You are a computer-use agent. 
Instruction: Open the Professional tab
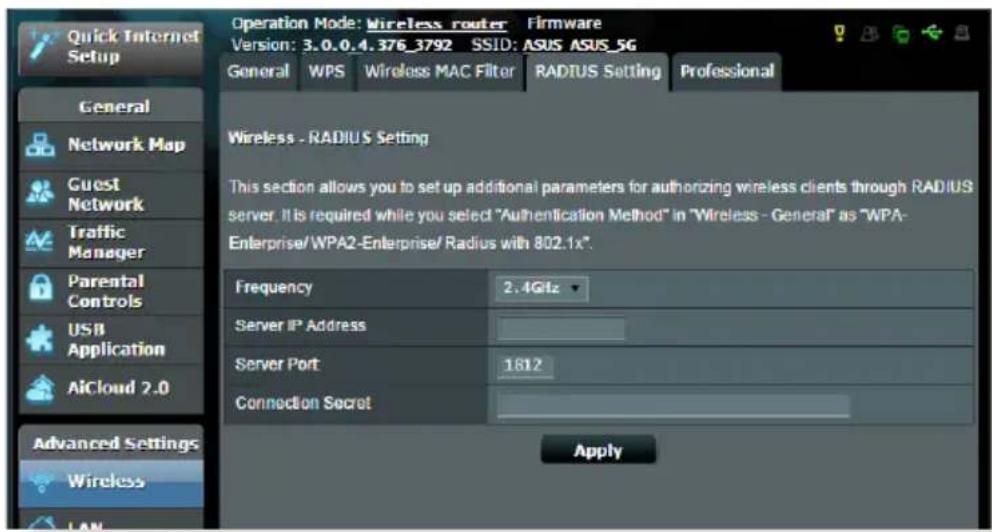pos(727,71)
